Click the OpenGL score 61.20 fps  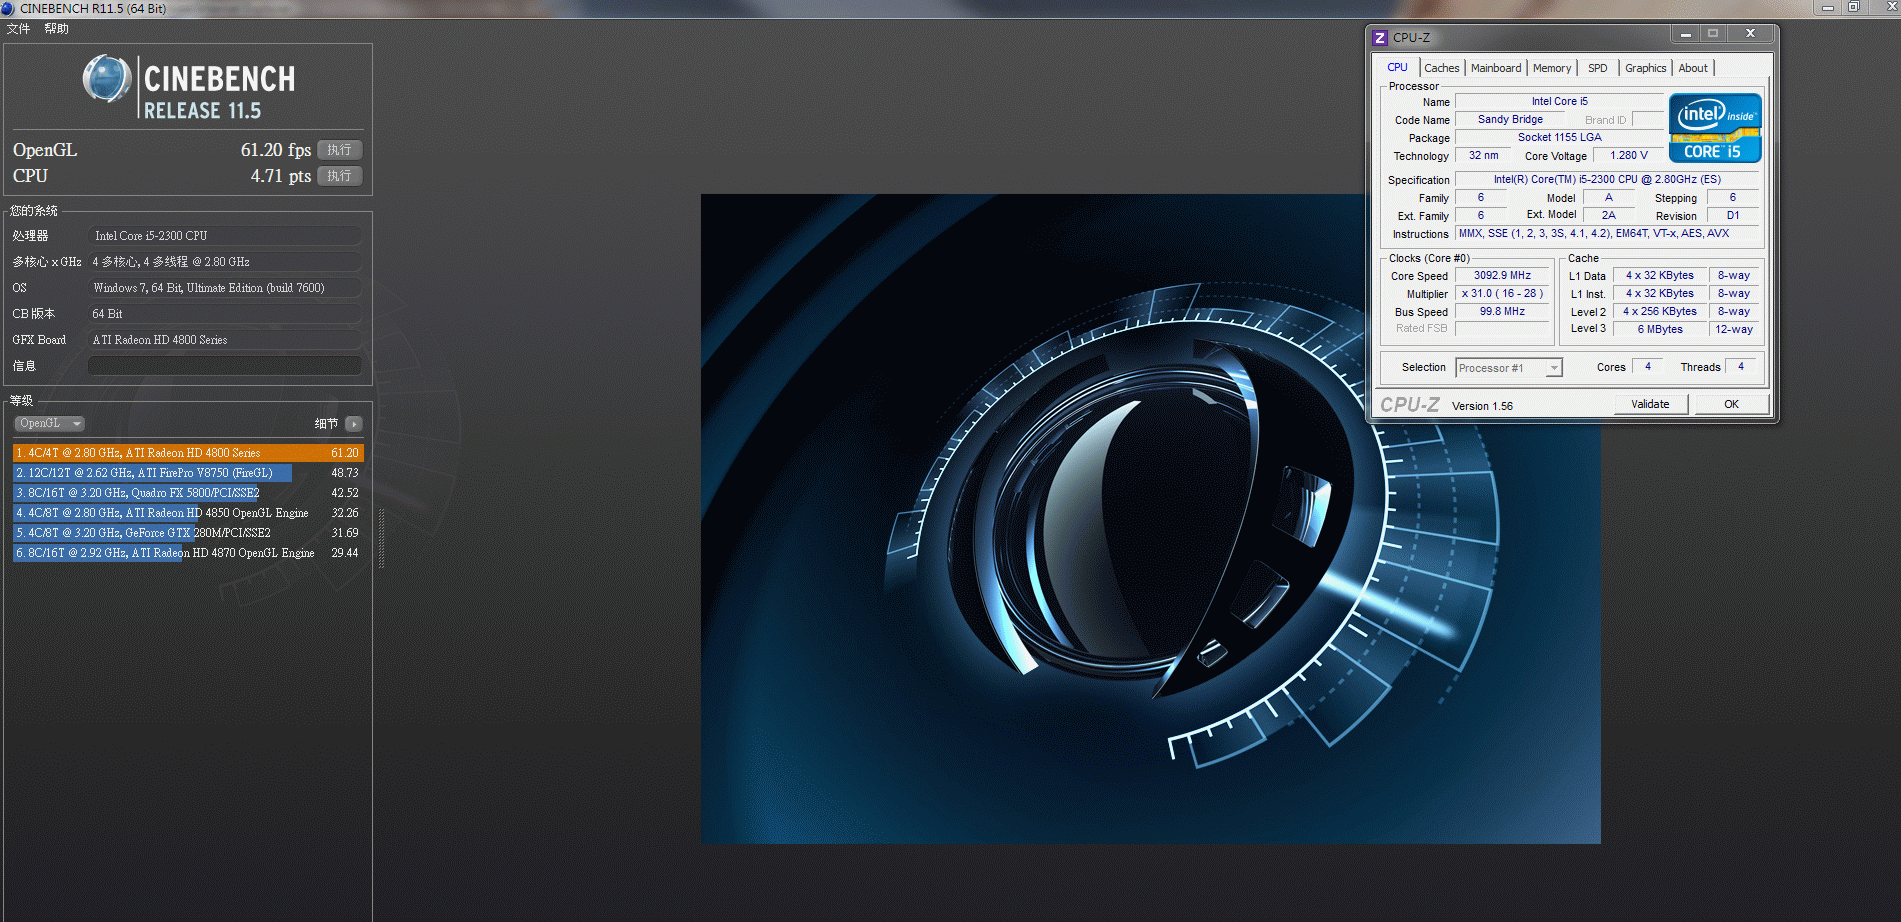(x=276, y=150)
